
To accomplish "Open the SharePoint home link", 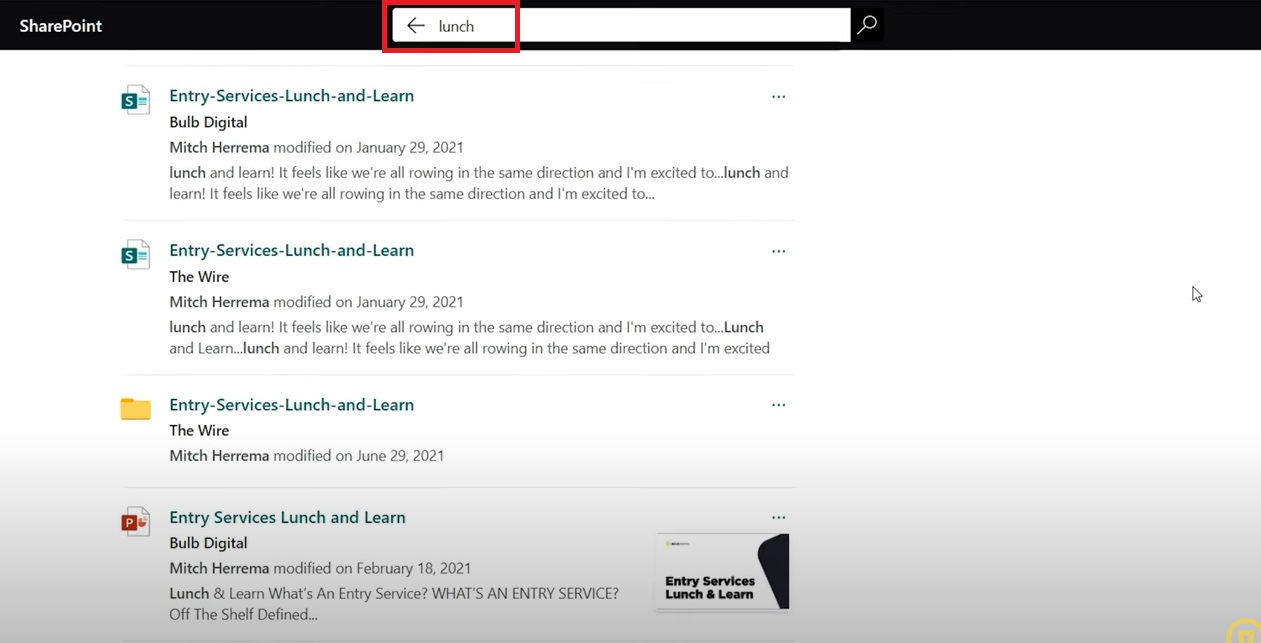I will [61, 26].
